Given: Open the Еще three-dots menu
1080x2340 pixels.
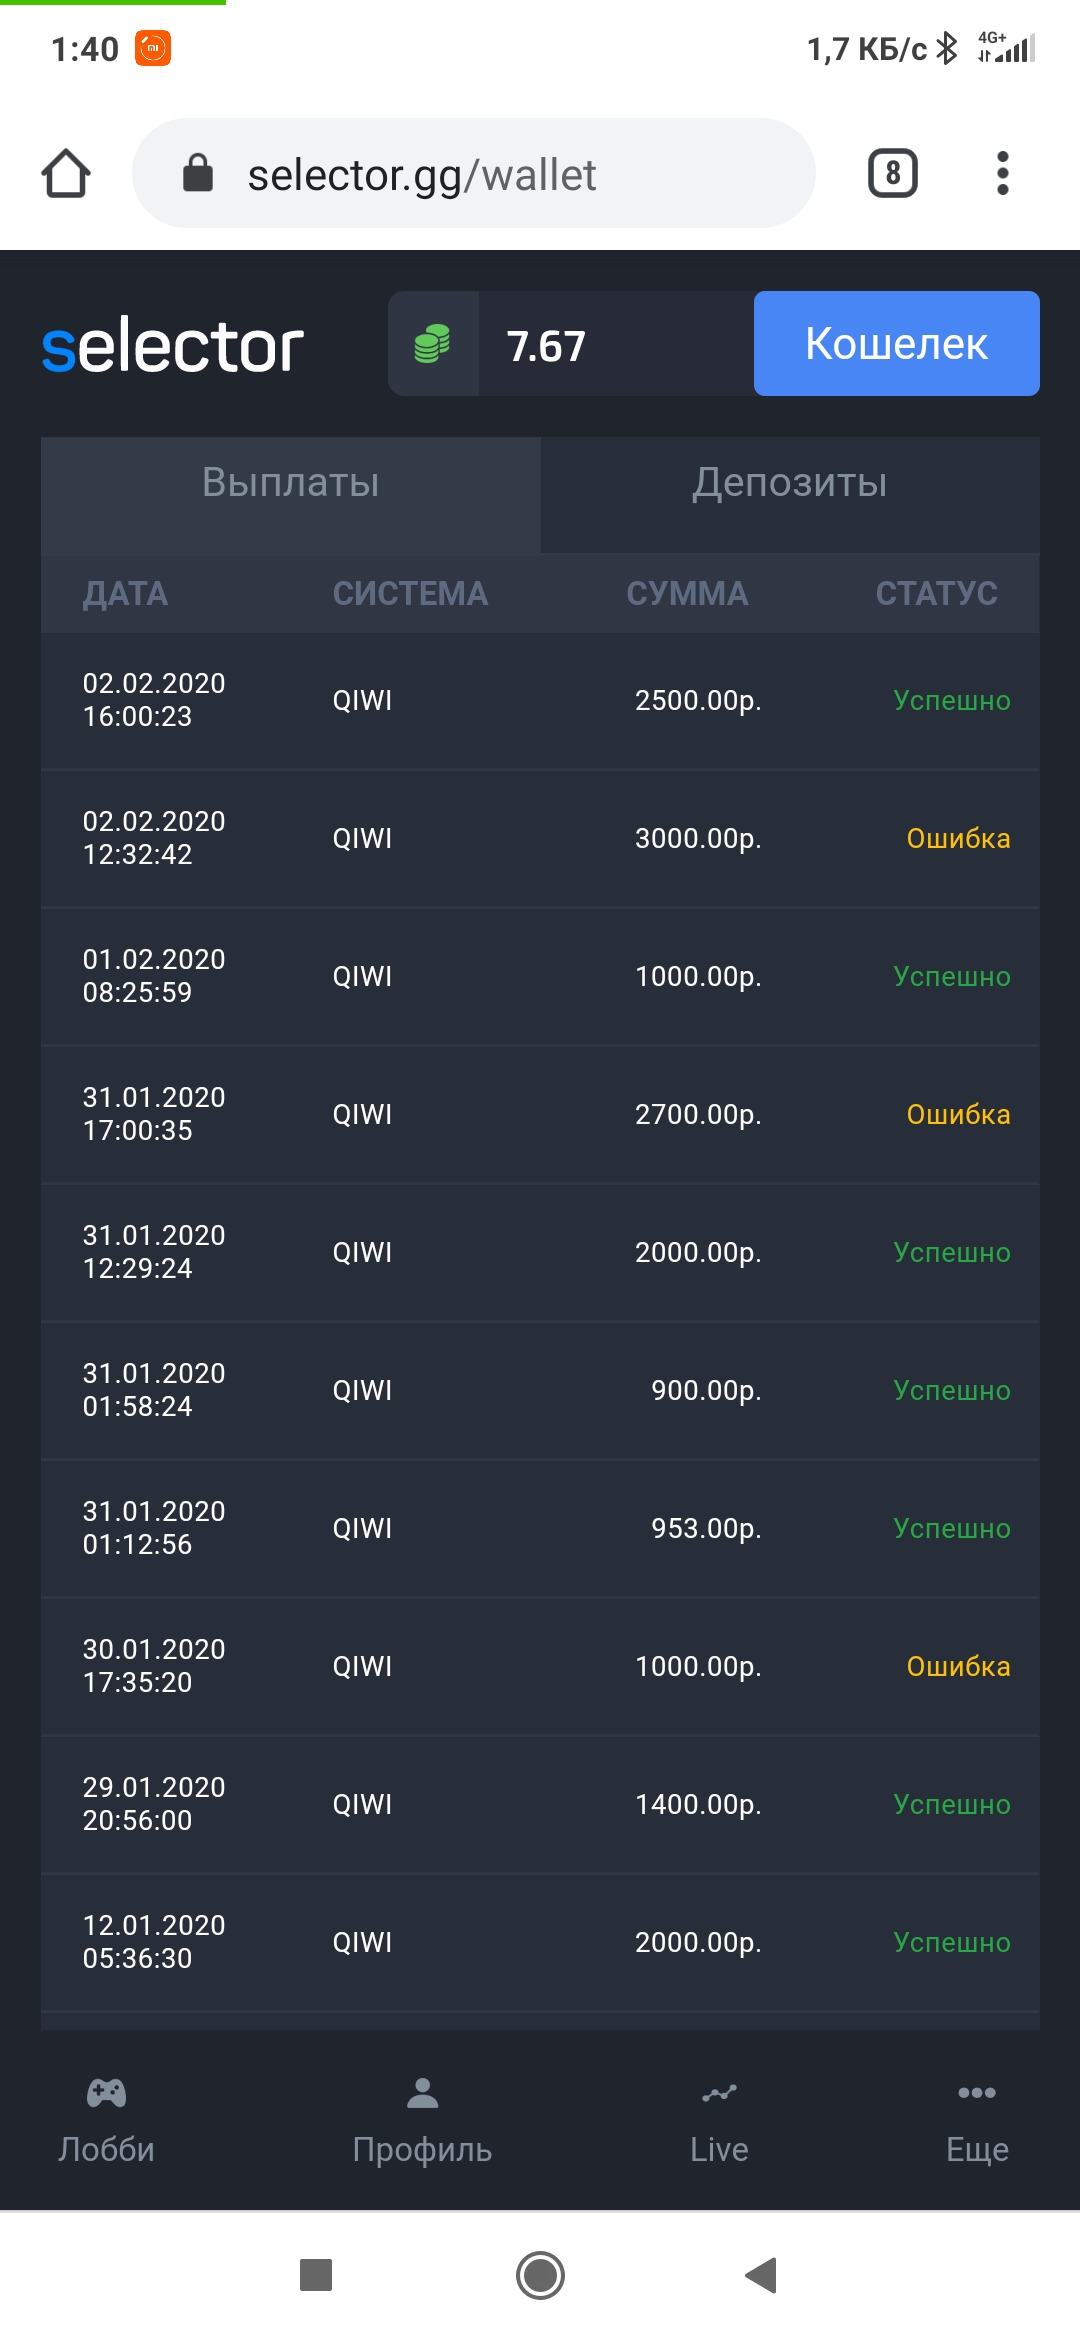Looking at the screenshot, I should (x=976, y=2093).
